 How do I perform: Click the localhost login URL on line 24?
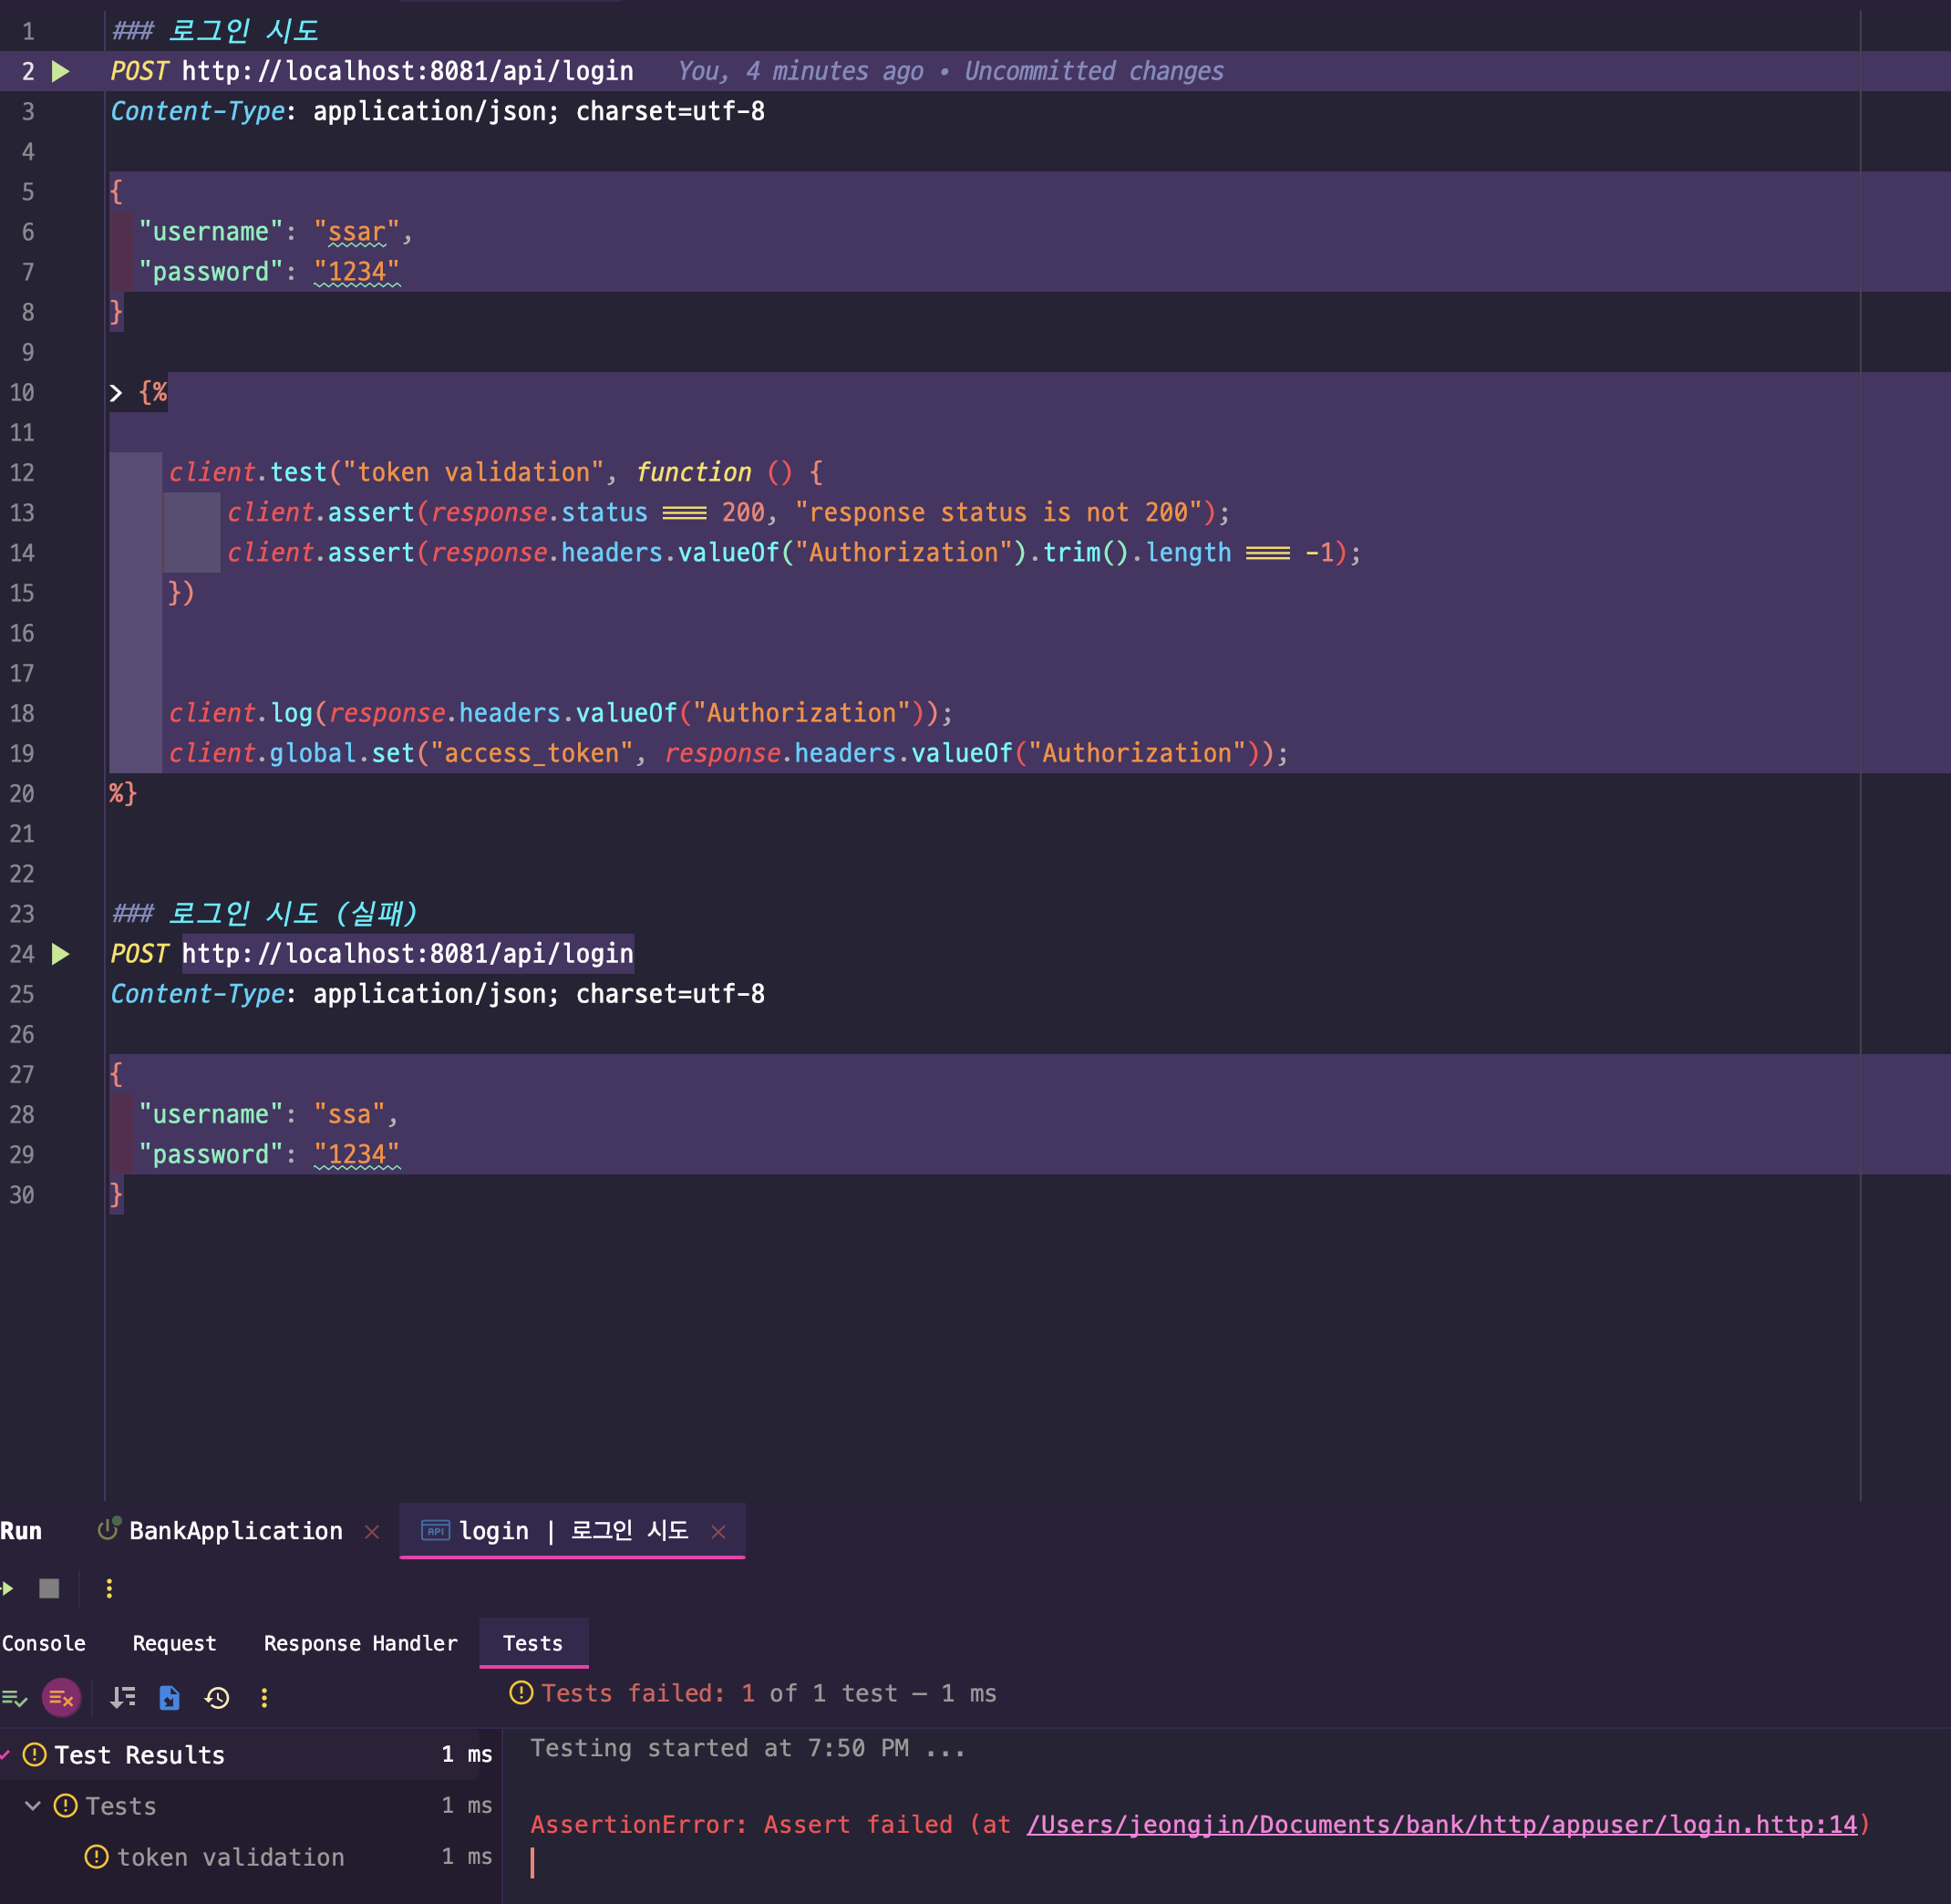click(407, 954)
